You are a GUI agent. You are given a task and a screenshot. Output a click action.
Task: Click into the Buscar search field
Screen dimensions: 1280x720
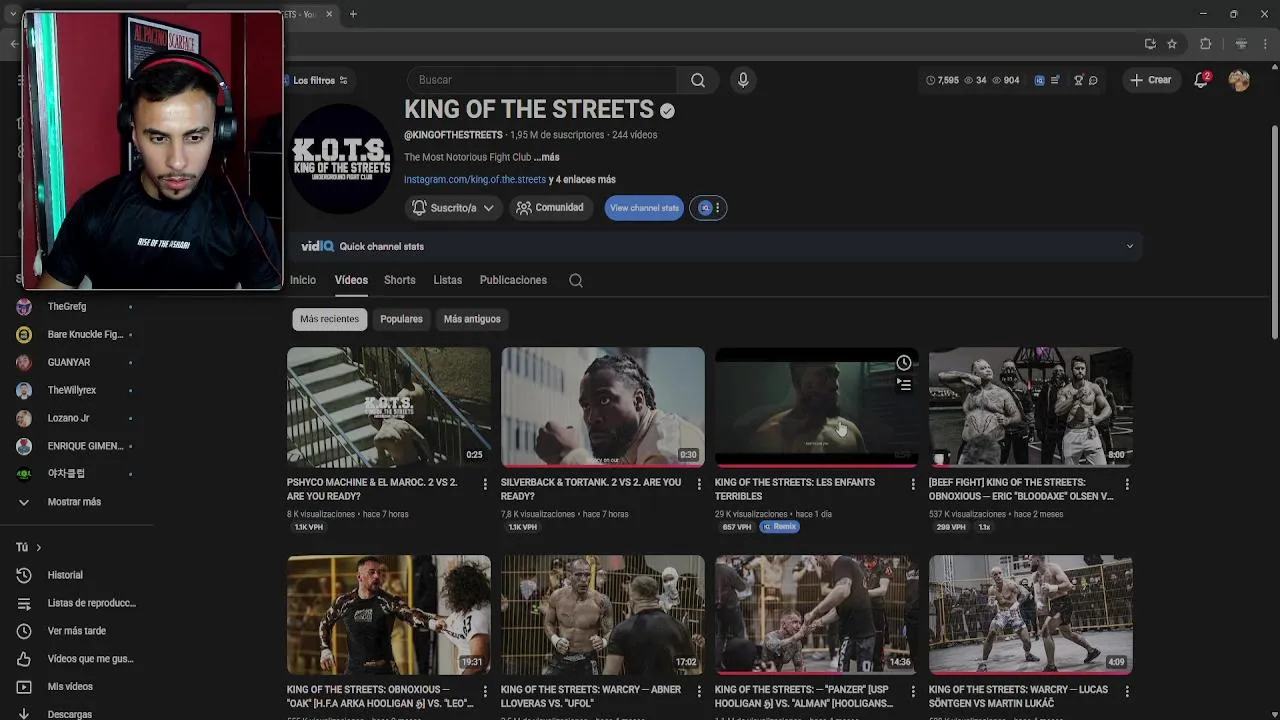coord(541,80)
